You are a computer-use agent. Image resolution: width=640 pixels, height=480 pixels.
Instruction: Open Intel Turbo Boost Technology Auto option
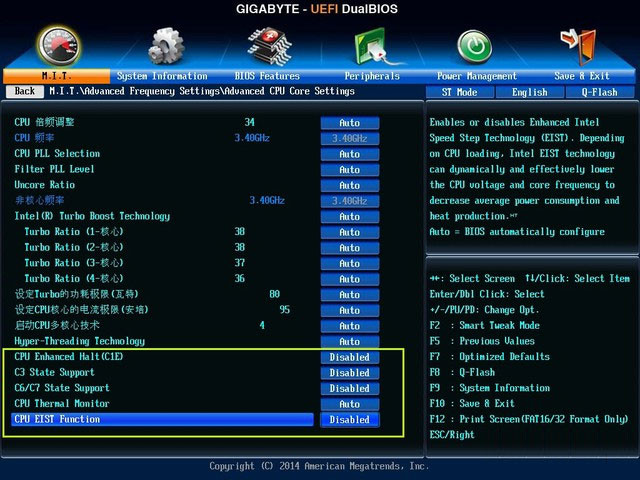(x=350, y=216)
